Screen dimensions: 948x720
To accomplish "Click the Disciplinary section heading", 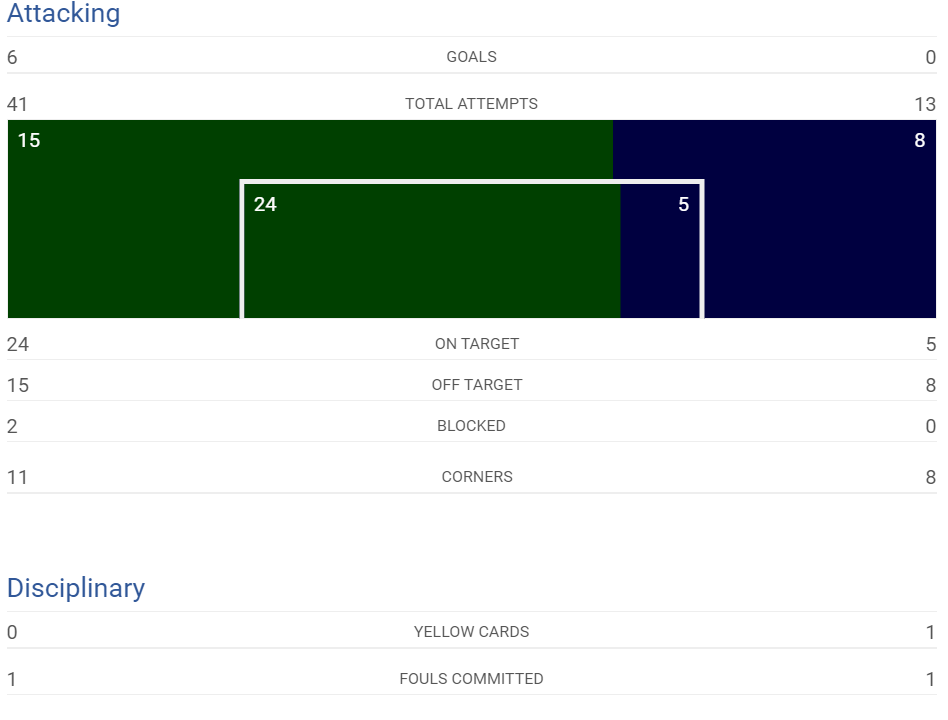I will [76, 588].
